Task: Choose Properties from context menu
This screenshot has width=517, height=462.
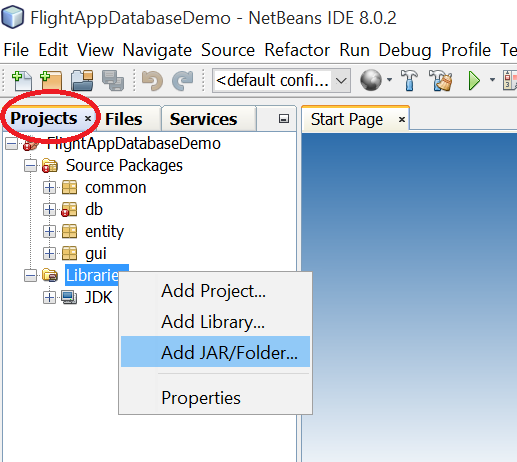Action: click(215, 398)
